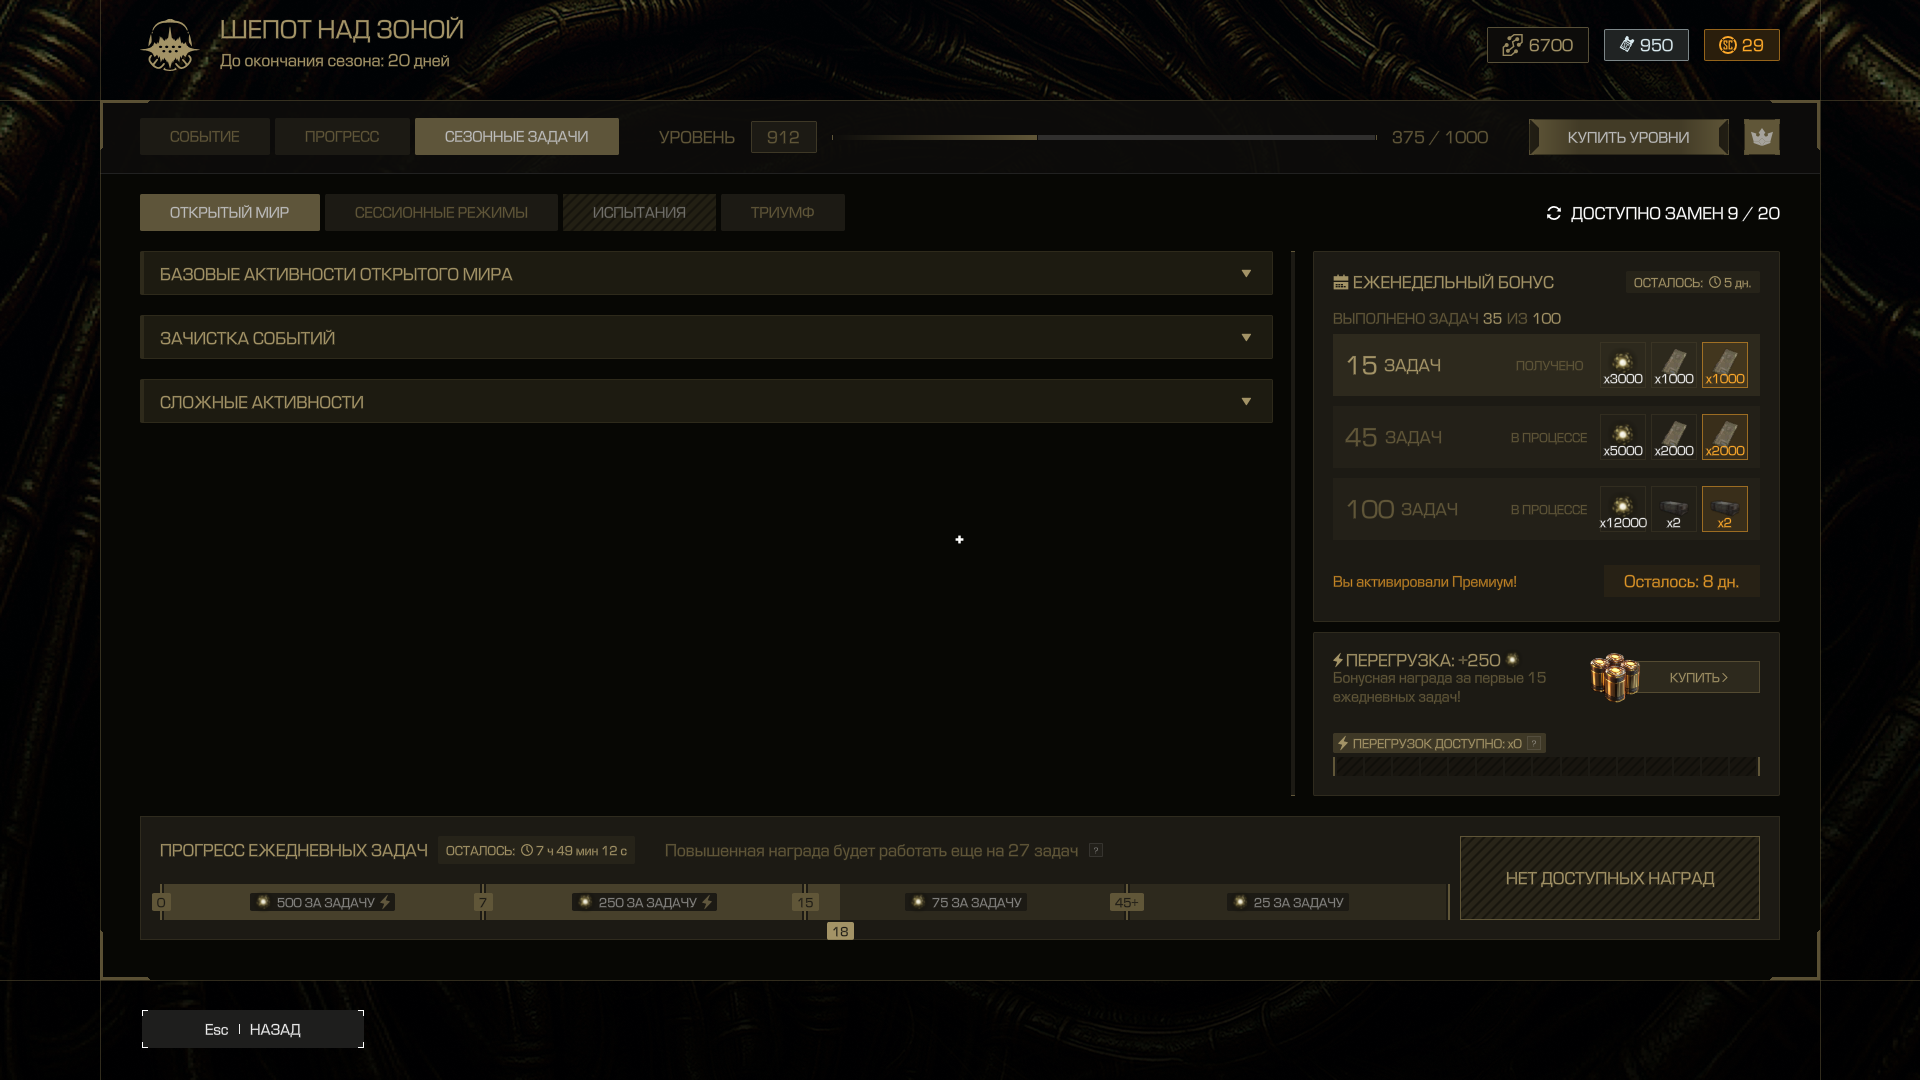Click the level 912 value box
This screenshot has width=1920, height=1080.
pyautogui.click(x=783, y=137)
